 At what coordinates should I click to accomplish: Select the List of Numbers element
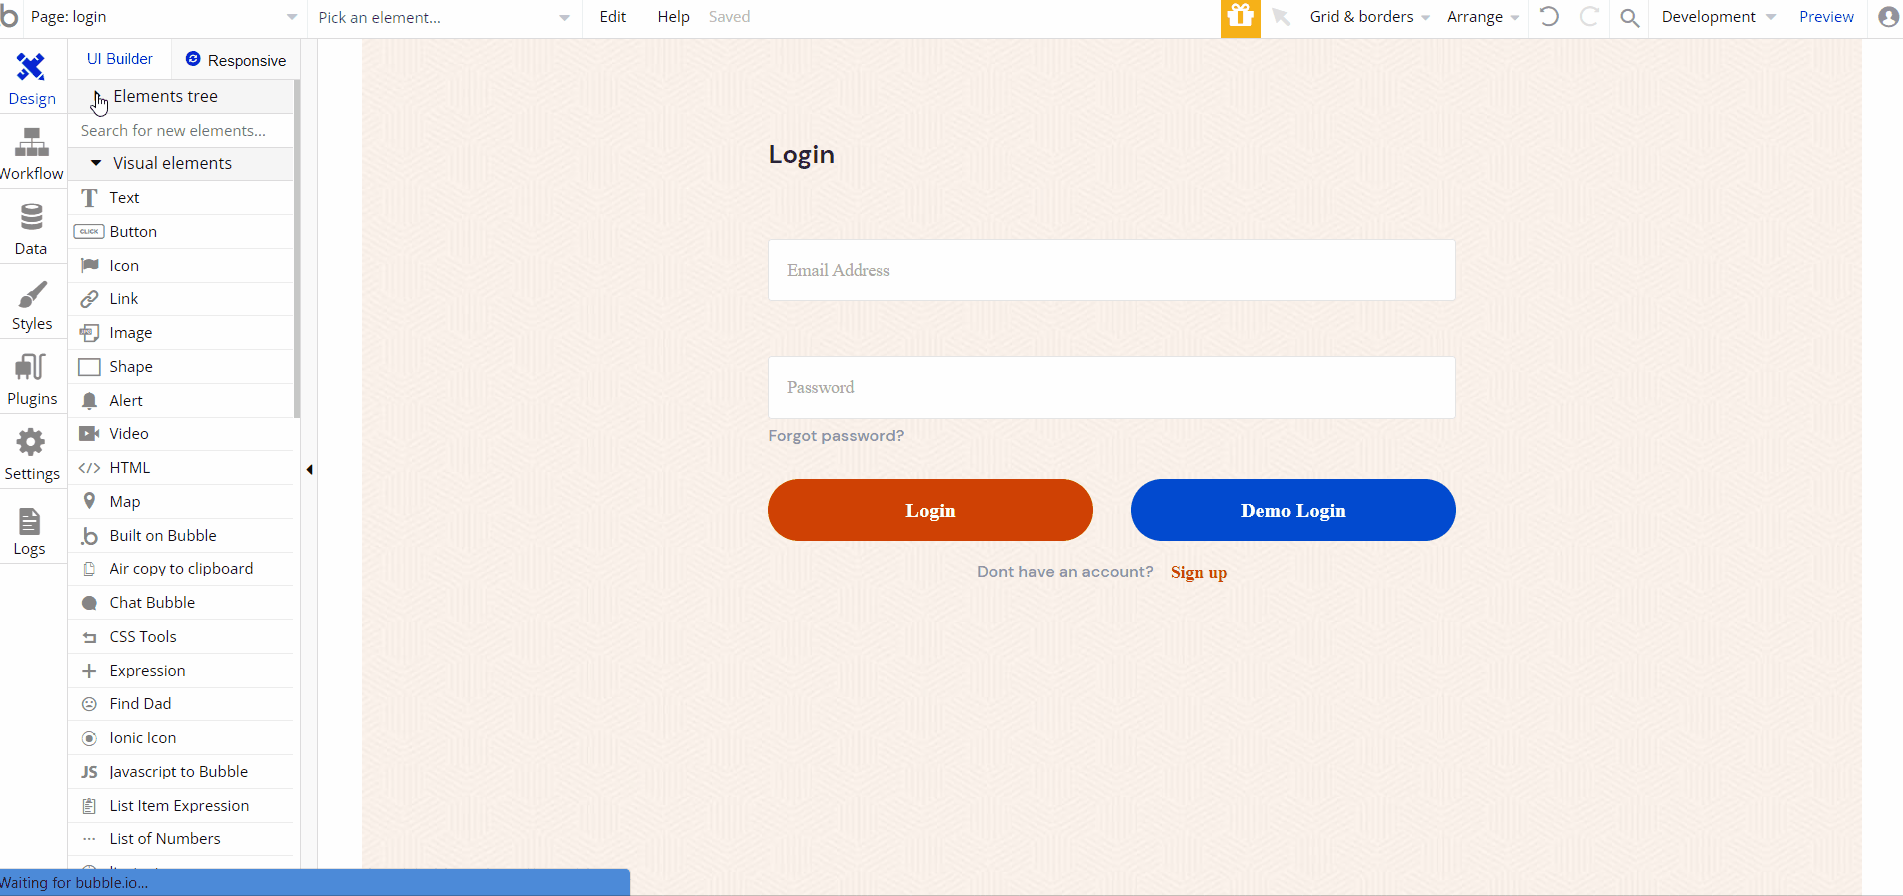click(181, 839)
